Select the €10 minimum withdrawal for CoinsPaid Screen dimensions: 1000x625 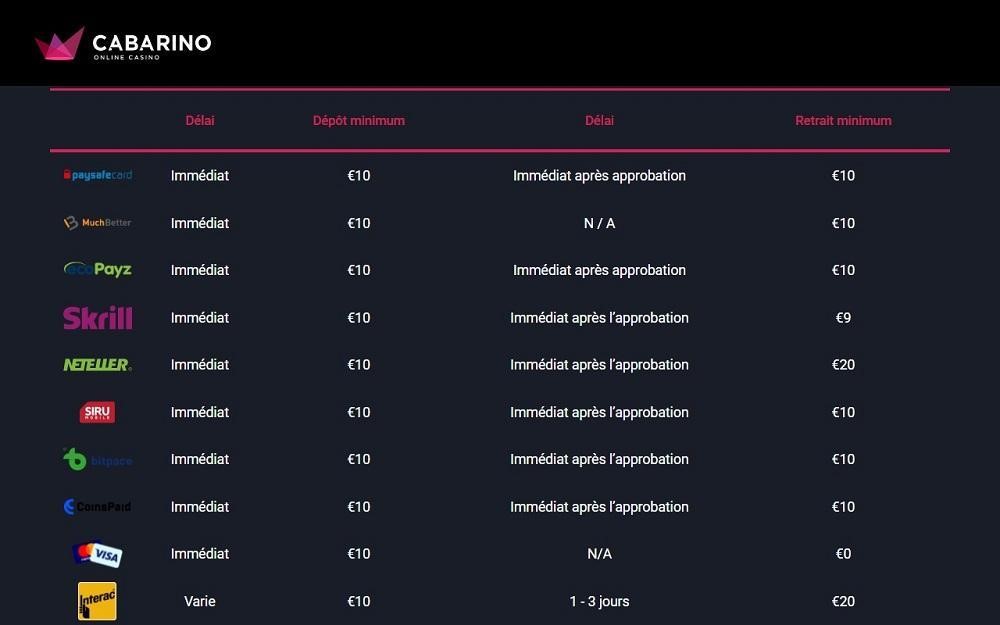click(x=843, y=506)
